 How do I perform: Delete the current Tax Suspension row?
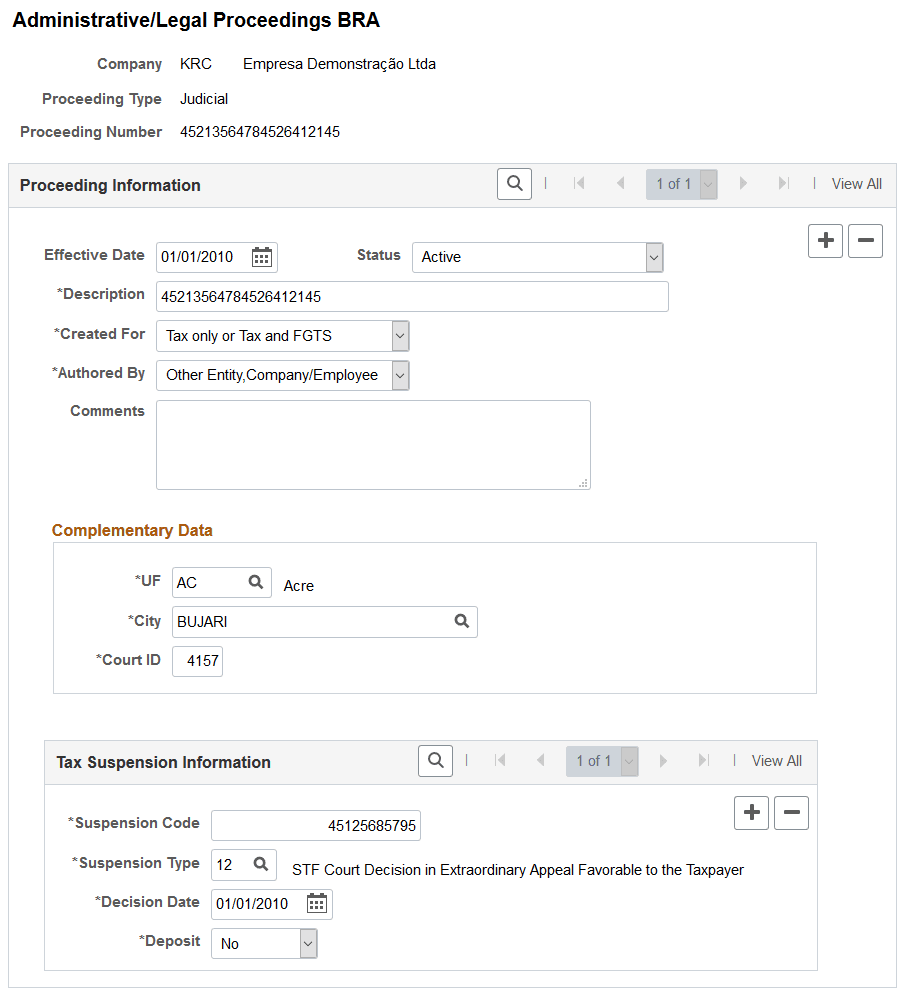tap(791, 813)
